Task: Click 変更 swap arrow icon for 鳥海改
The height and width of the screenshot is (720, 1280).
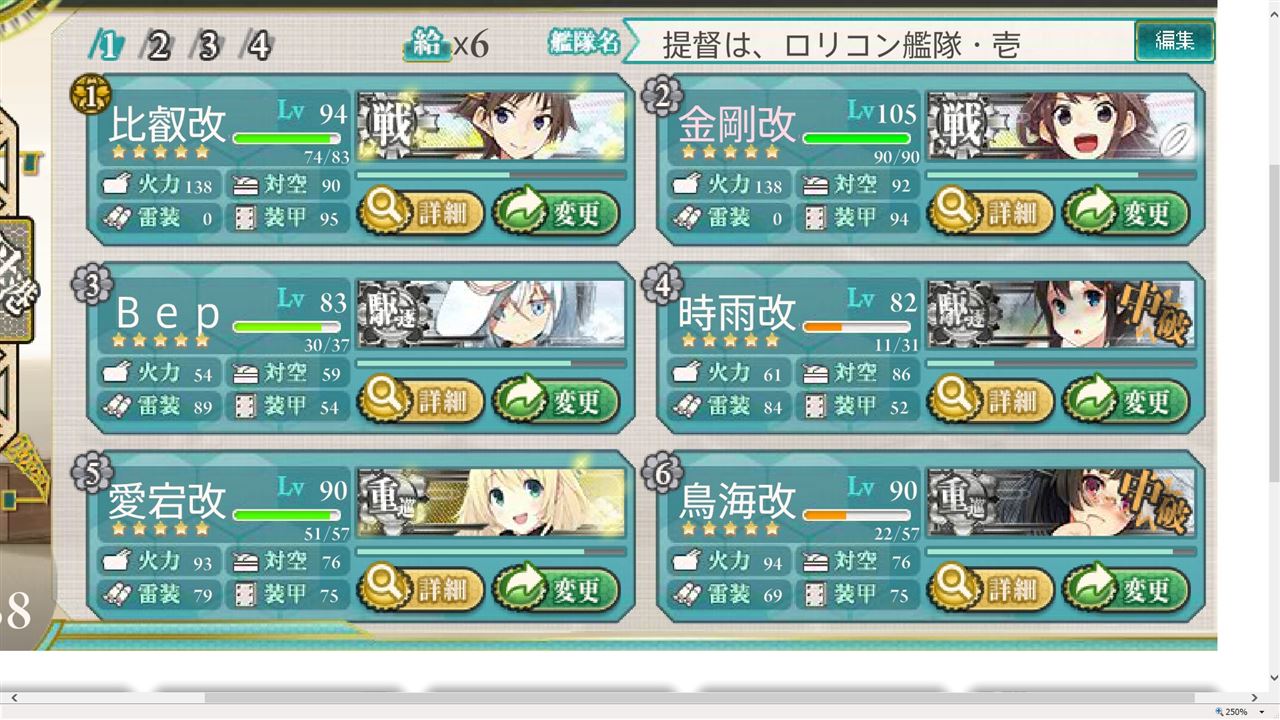Action: (x=1086, y=589)
